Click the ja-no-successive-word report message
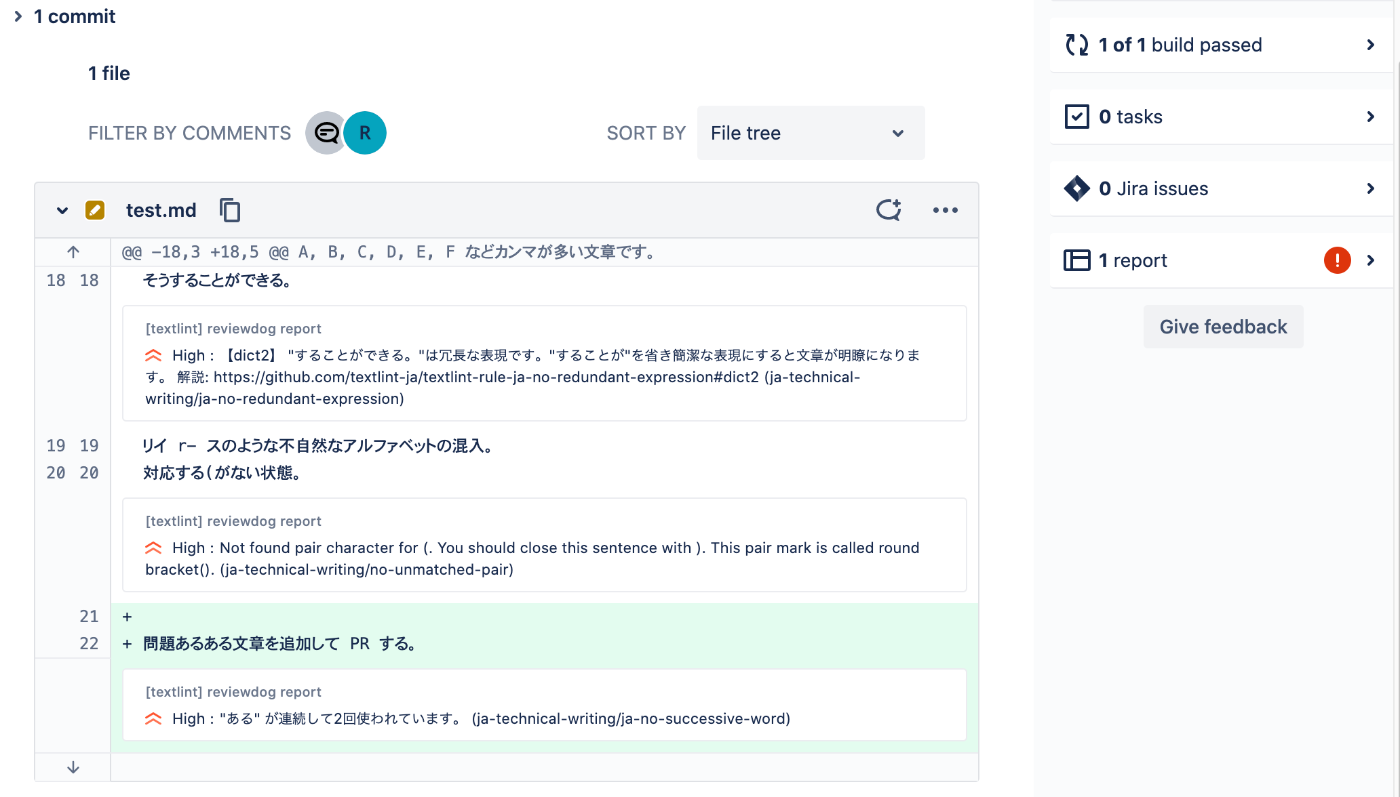 point(481,719)
